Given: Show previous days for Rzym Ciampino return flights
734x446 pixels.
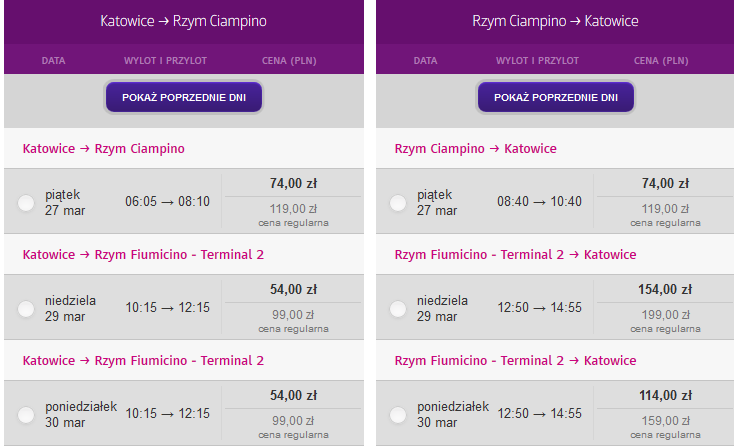Looking at the screenshot, I should click(556, 97).
